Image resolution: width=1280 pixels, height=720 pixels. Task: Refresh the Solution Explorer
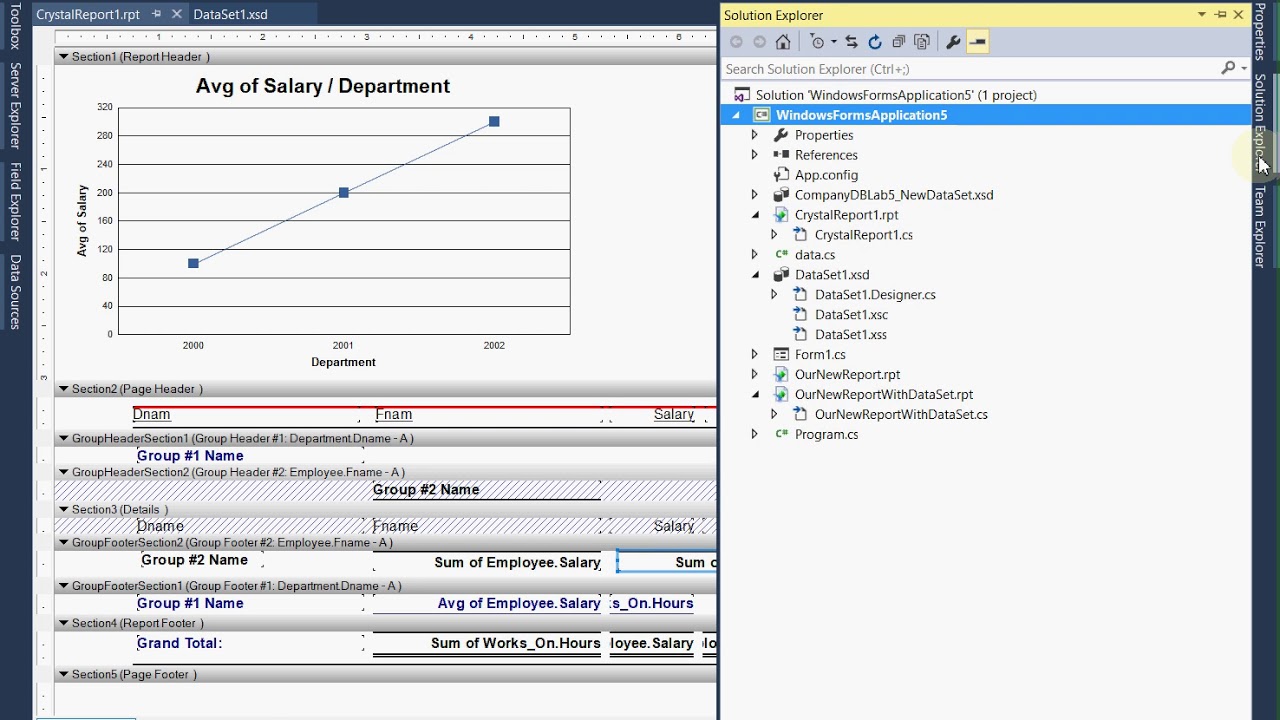point(875,42)
